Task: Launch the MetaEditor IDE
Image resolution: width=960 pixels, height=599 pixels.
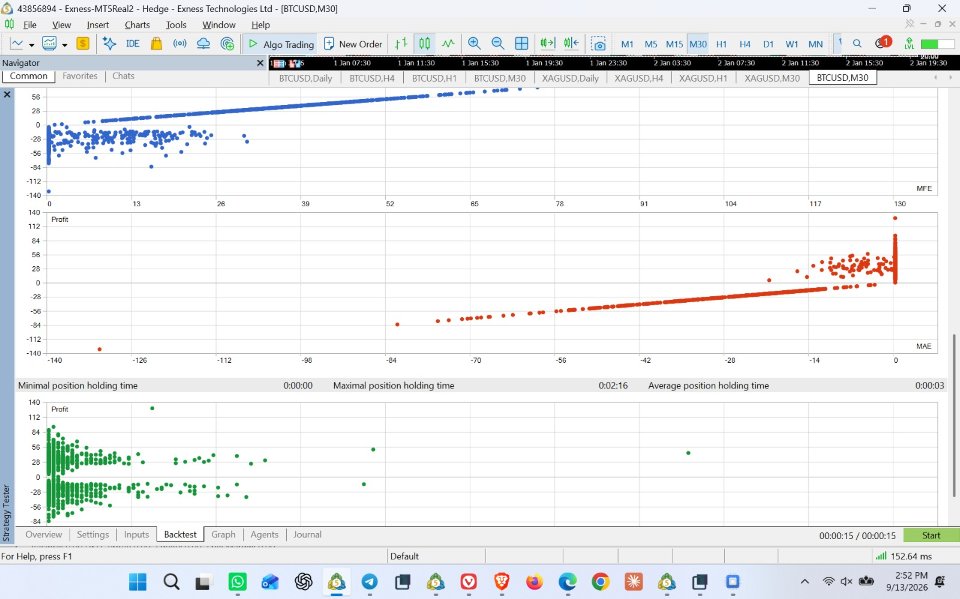Action: 132,43
